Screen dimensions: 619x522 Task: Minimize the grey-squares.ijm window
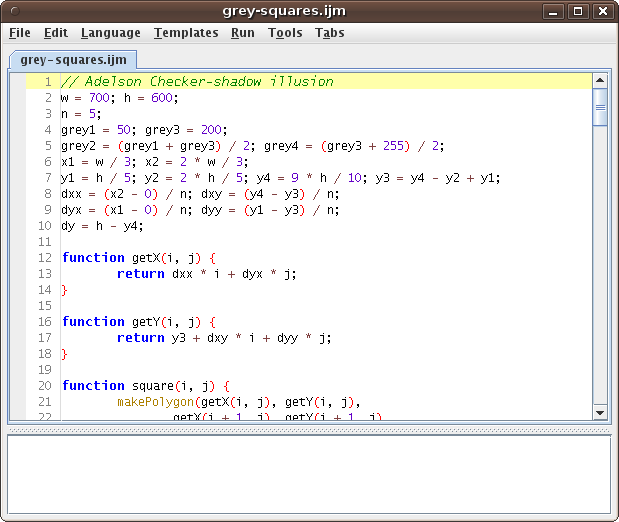tap(553, 11)
